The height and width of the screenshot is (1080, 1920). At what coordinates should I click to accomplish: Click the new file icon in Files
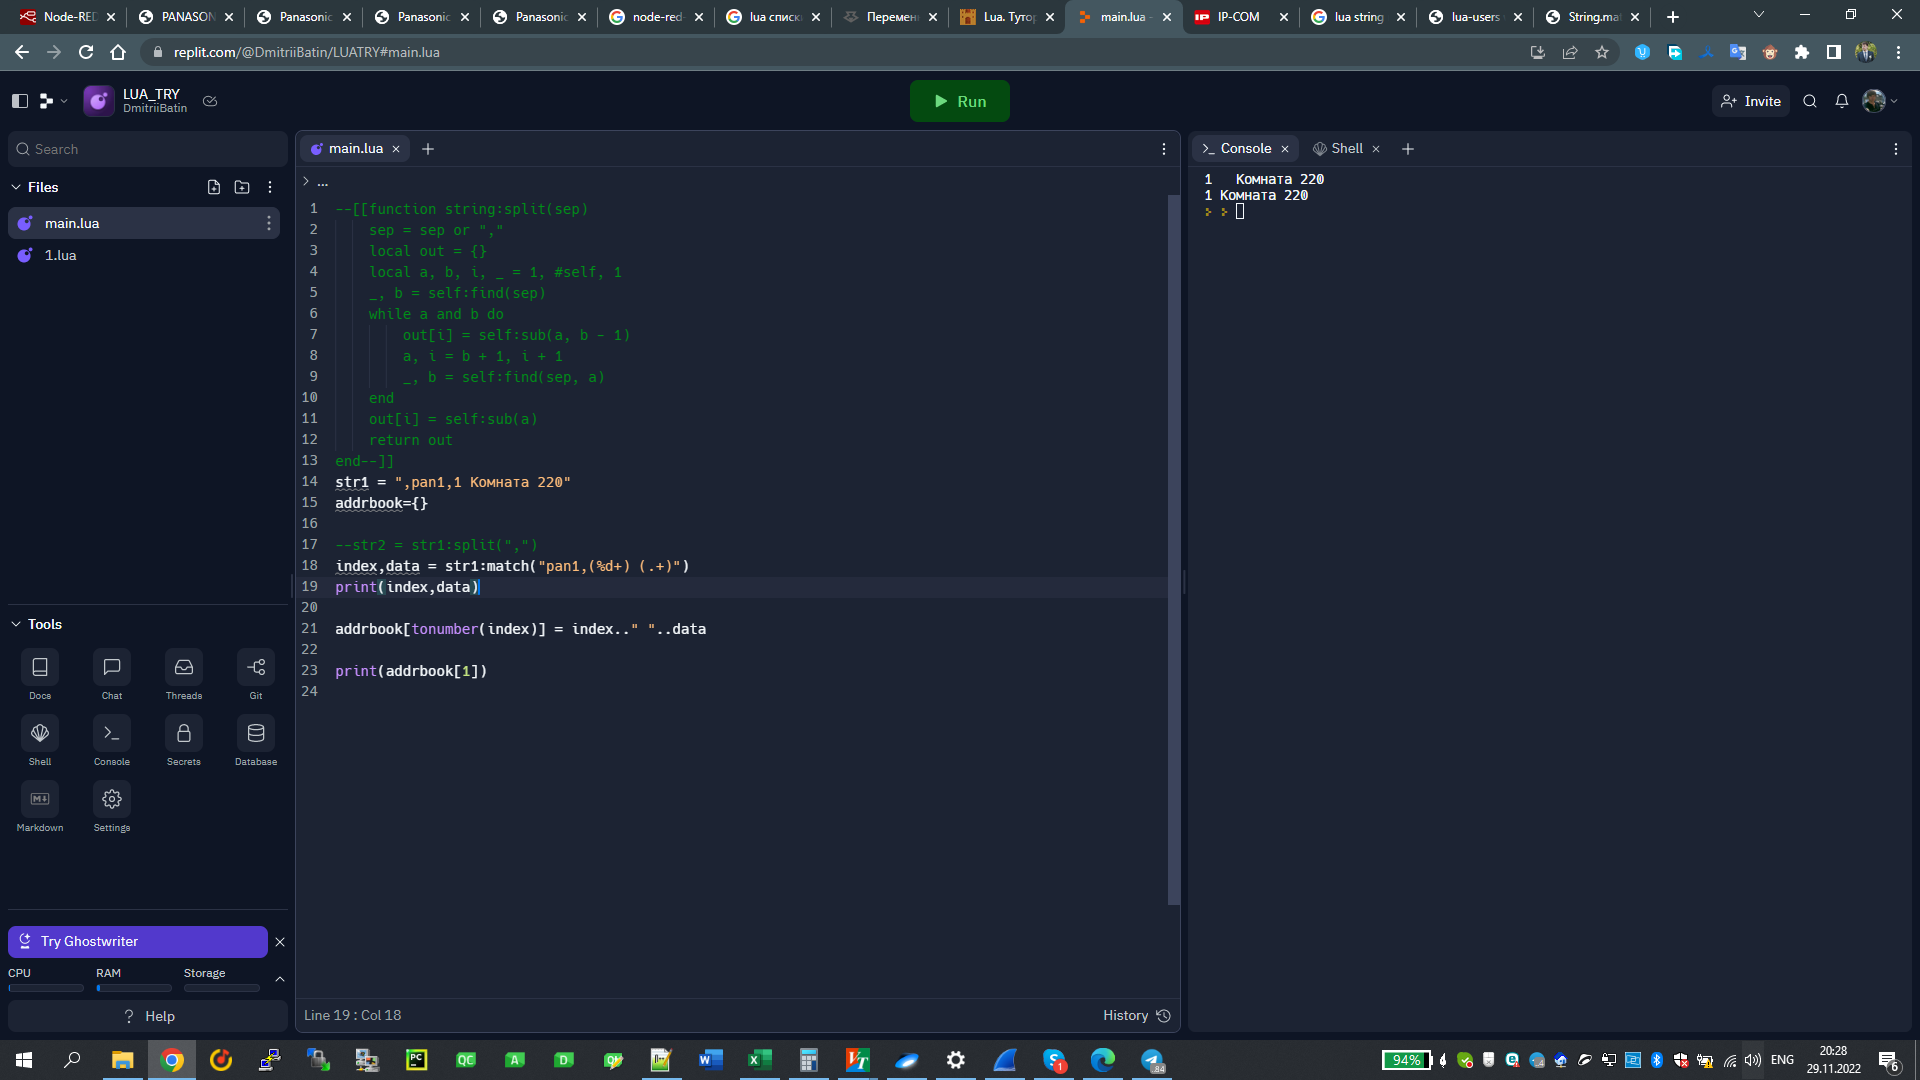213,187
